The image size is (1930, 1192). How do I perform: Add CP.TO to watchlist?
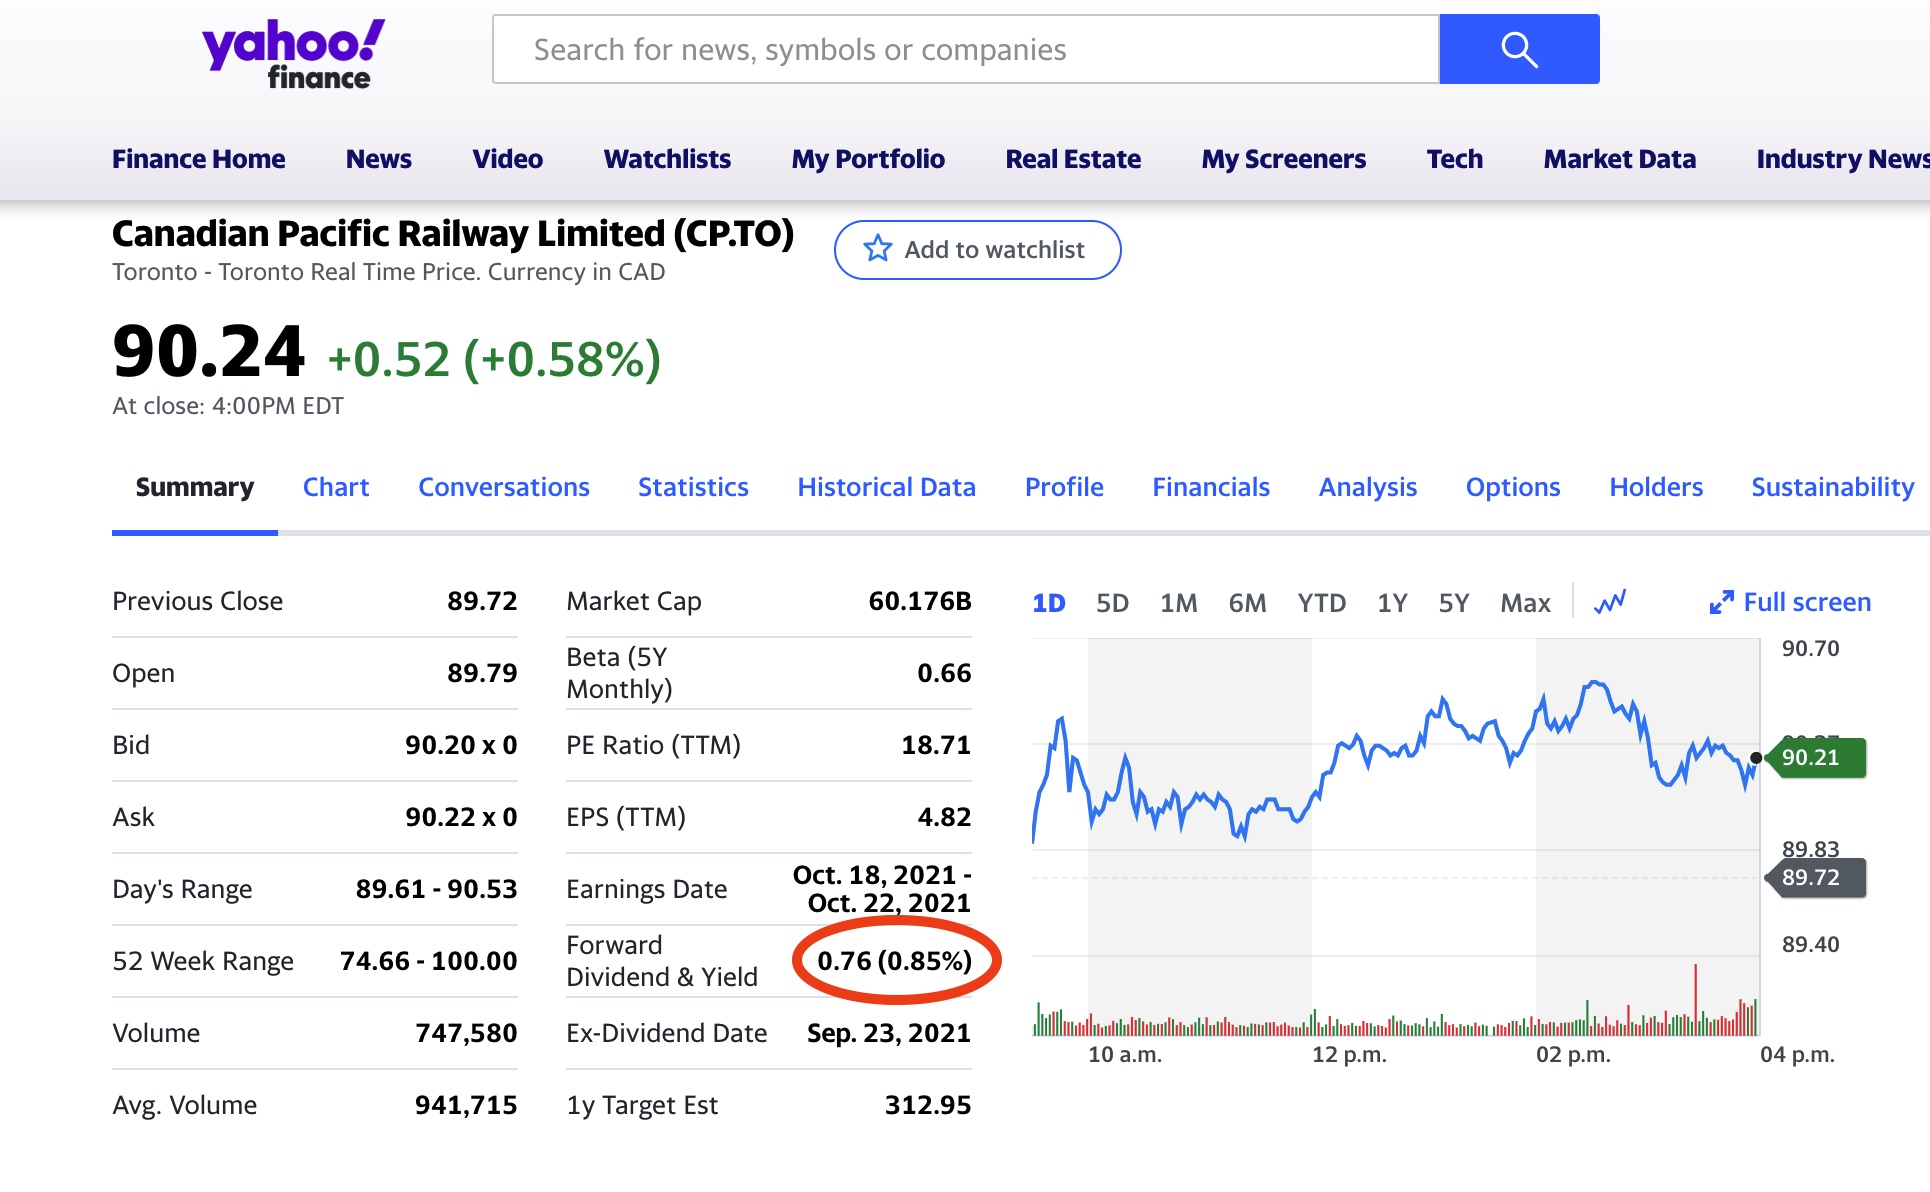[977, 250]
